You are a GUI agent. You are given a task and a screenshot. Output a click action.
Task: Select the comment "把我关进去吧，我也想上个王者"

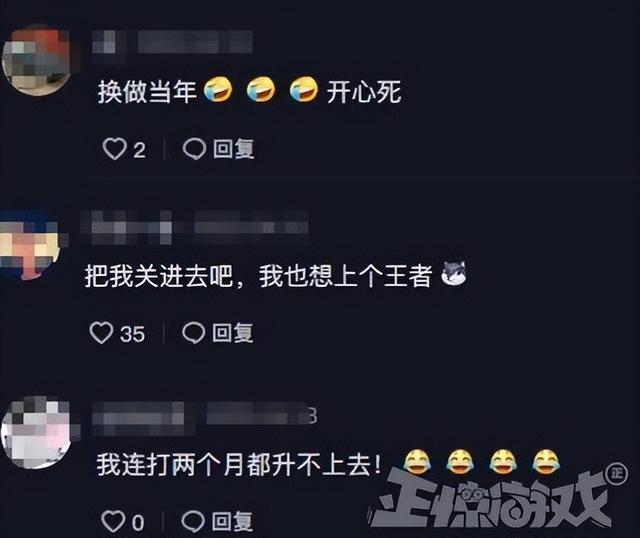point(258,276)
